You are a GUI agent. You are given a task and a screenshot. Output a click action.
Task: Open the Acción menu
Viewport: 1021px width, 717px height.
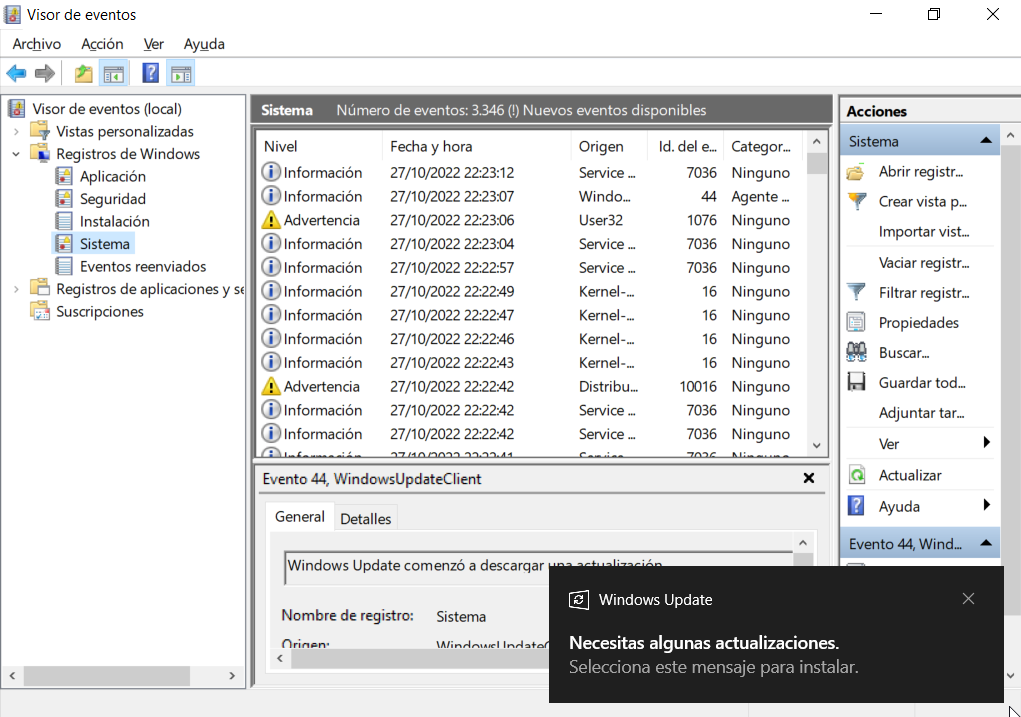pyautogui.click(x=102, y=44)
